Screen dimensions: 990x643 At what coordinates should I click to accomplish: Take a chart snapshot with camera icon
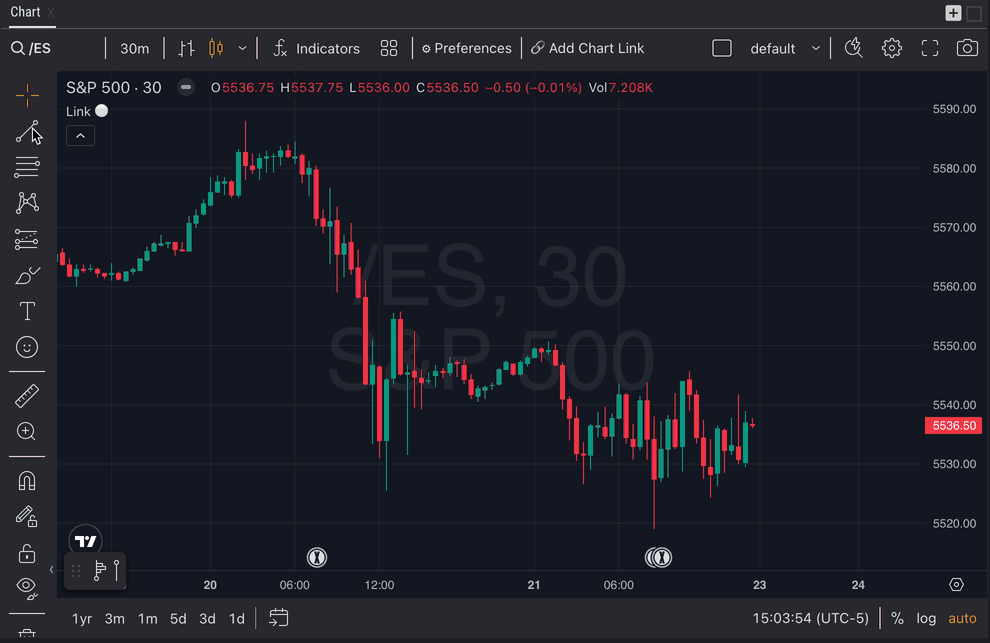966,48
